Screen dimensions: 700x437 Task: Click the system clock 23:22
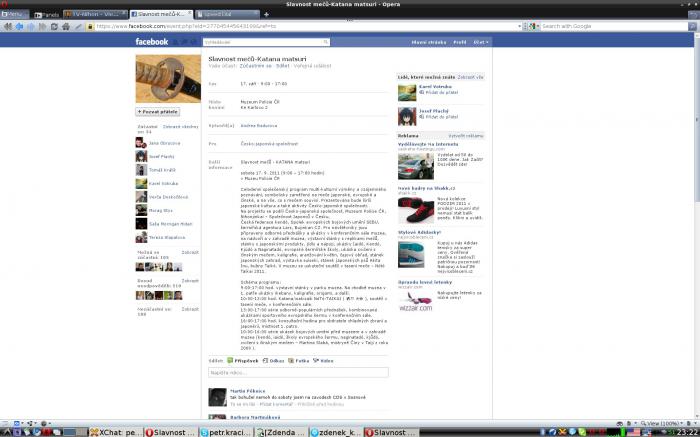687,432
